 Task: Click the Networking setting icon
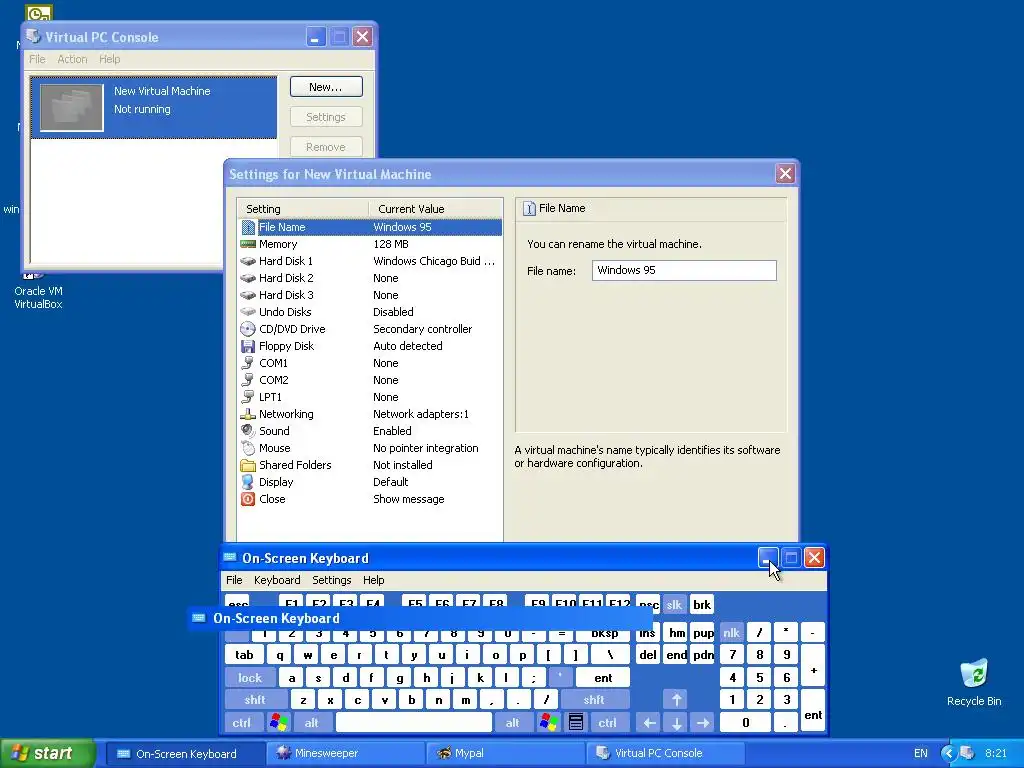point(248,414)
